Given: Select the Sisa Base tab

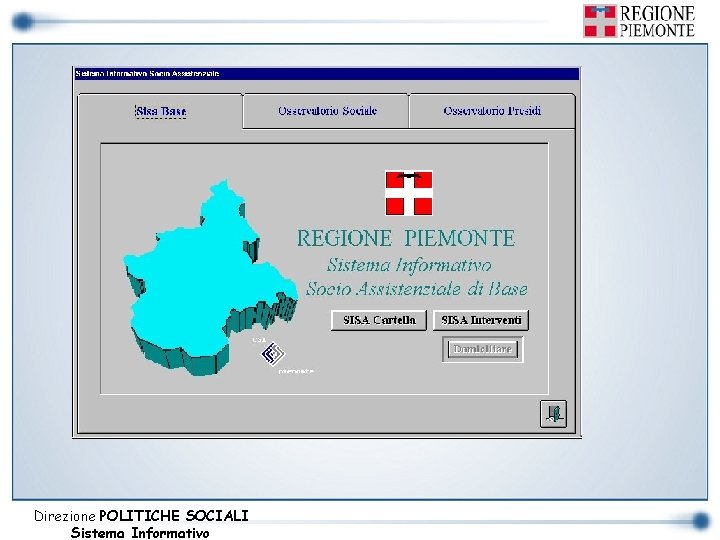Looking at the screenshot, I should [x=160, y=111].
